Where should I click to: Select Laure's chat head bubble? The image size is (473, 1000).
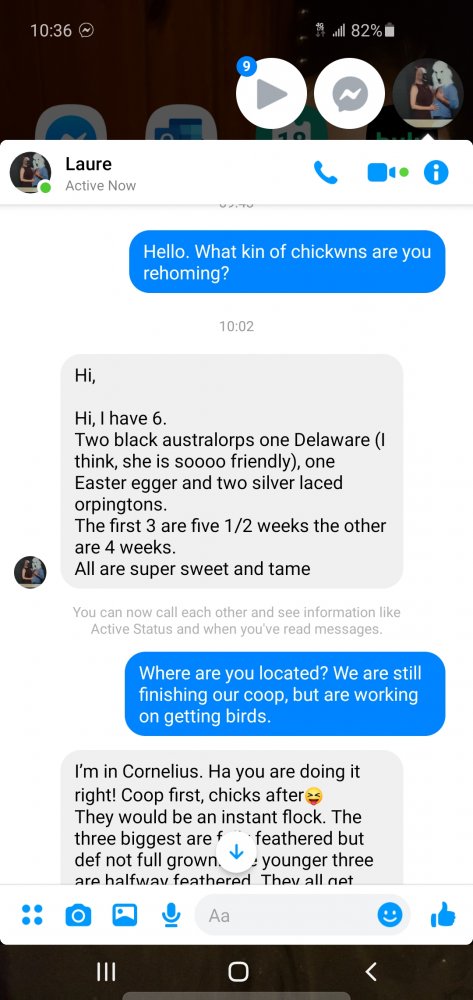click(x=428, y=94)
